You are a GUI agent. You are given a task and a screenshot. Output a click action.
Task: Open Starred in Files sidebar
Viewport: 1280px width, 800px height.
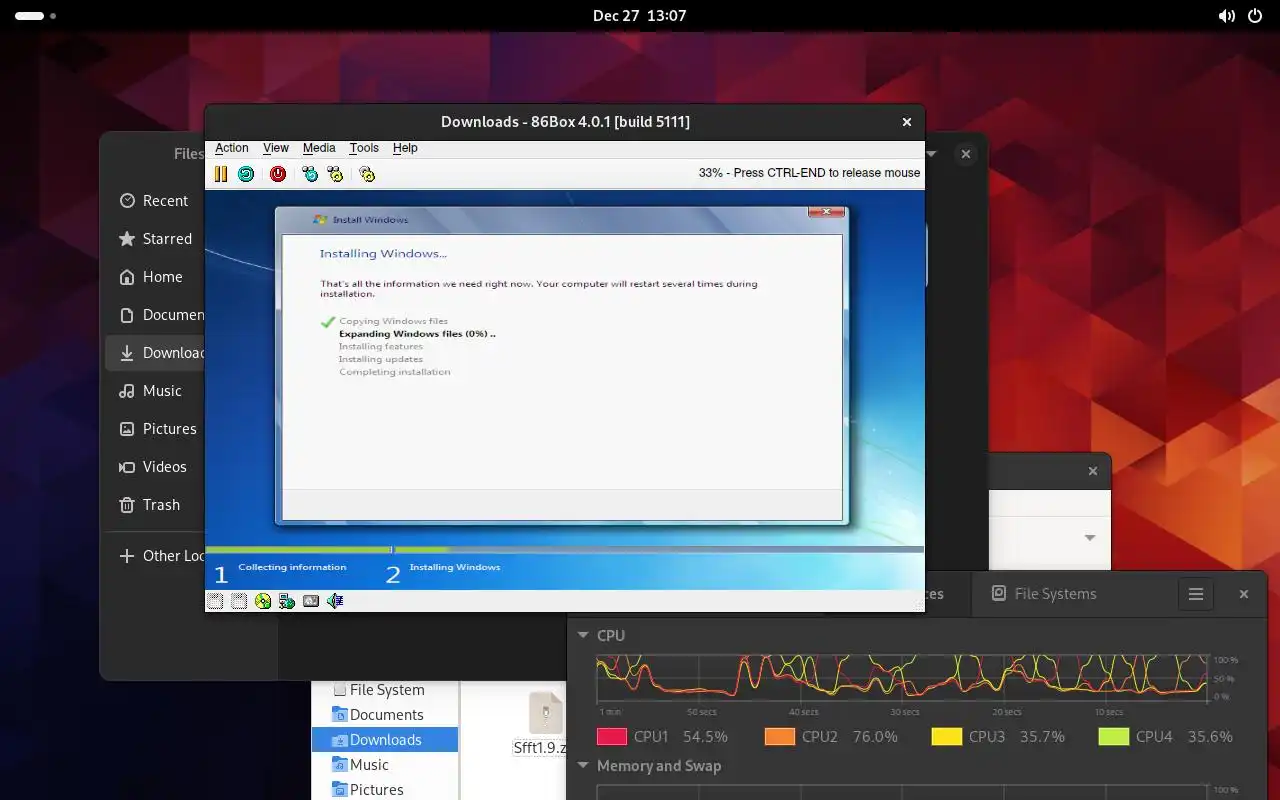pyautogui.click(x=155, y=239)
